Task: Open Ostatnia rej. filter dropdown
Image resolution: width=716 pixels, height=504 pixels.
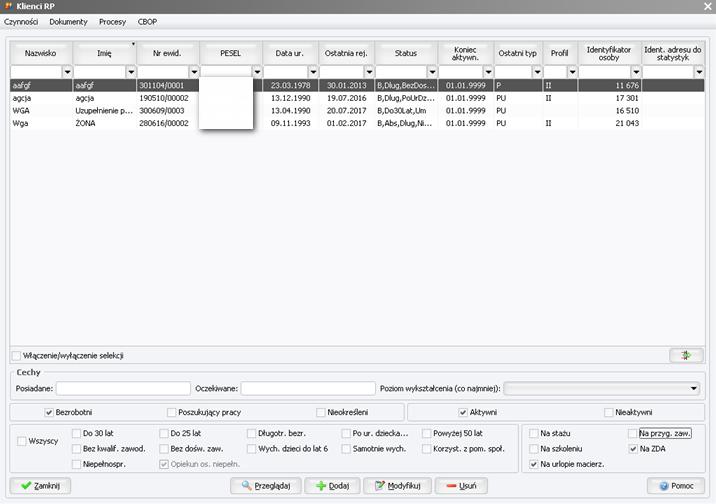Action: 369,72
